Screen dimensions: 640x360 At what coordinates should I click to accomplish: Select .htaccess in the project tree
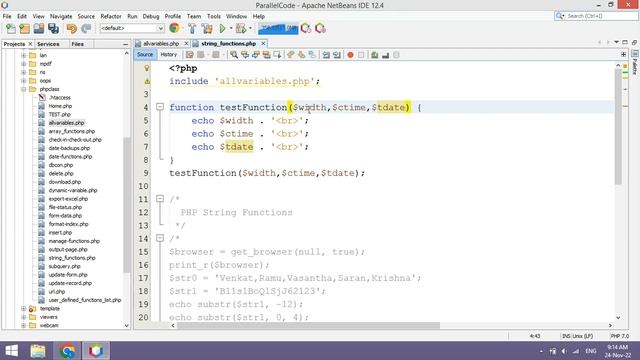coord(60,98)
